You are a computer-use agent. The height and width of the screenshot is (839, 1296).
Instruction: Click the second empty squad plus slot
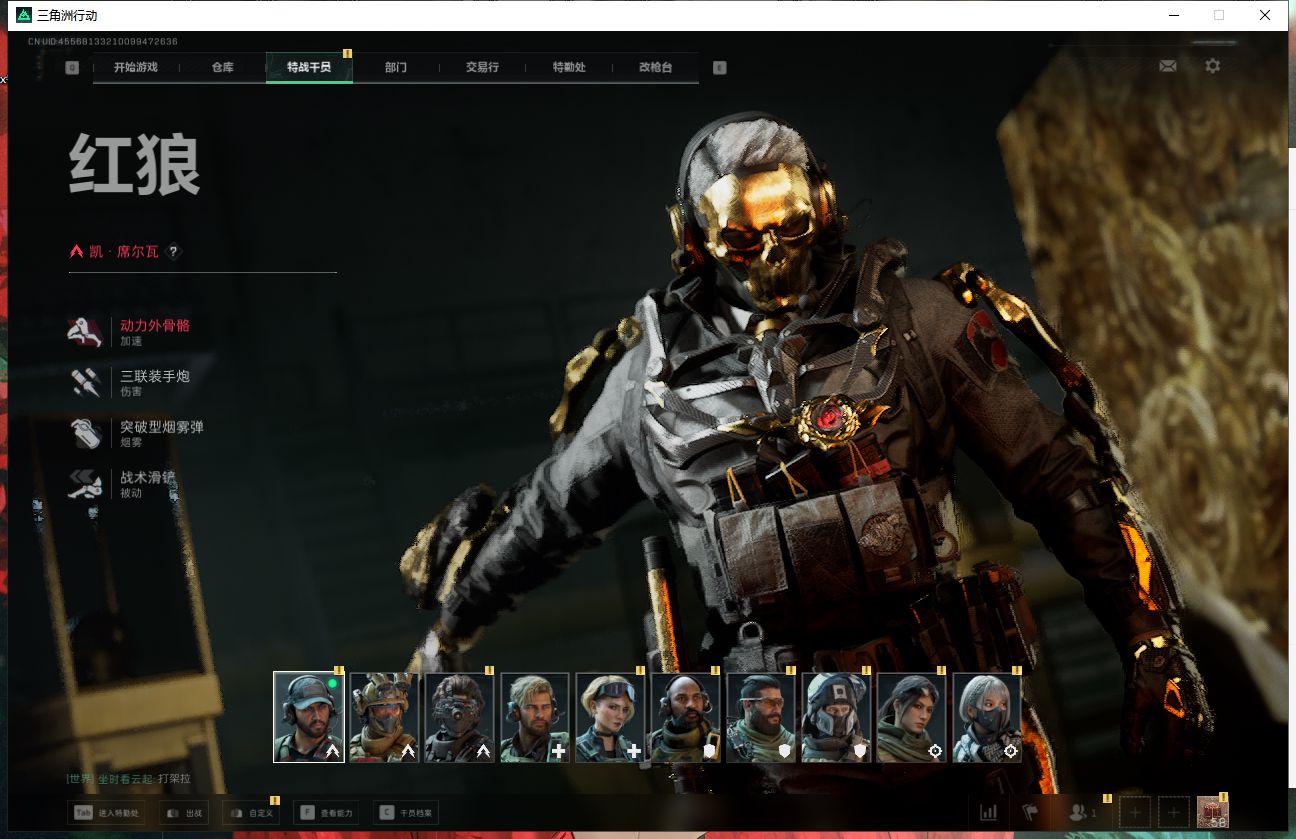[1174, 813]
